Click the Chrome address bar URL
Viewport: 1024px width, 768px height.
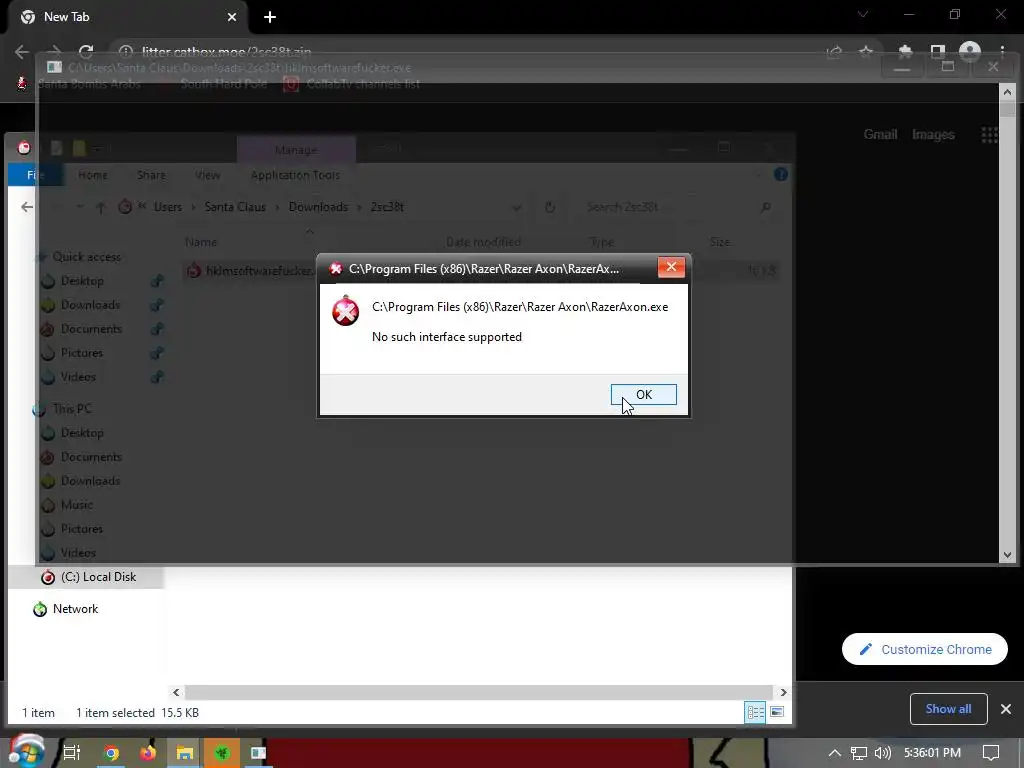(x=226, y=52)
